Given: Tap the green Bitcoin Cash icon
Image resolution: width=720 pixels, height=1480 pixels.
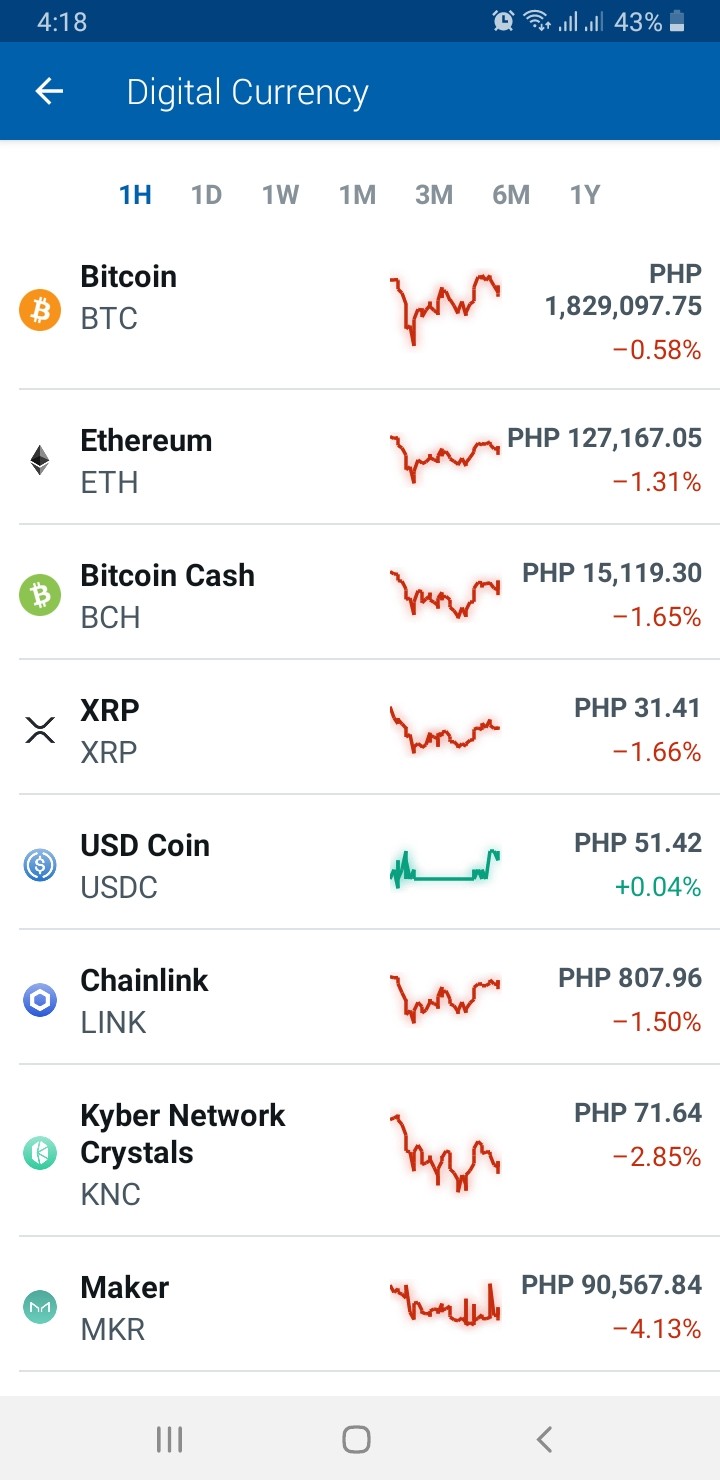Looking at the screenshot, I should [x=40, y=596].
